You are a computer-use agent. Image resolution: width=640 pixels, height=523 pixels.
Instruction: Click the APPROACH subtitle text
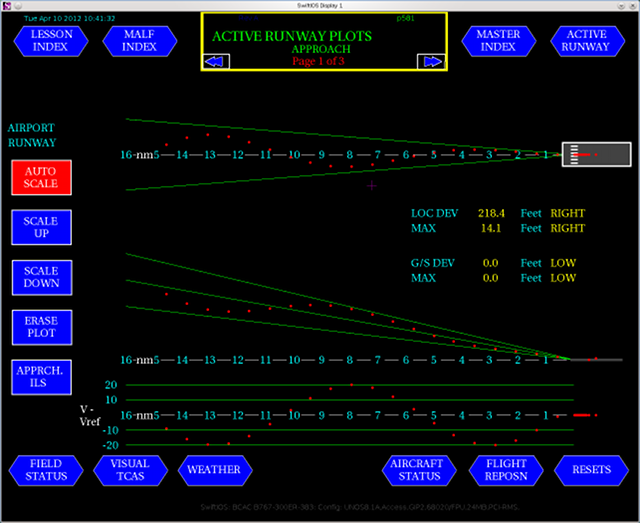(x=321, y=49)
